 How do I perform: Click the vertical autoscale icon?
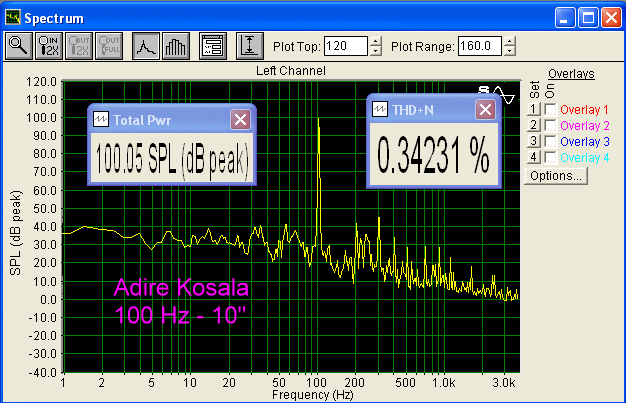point(249,45)
